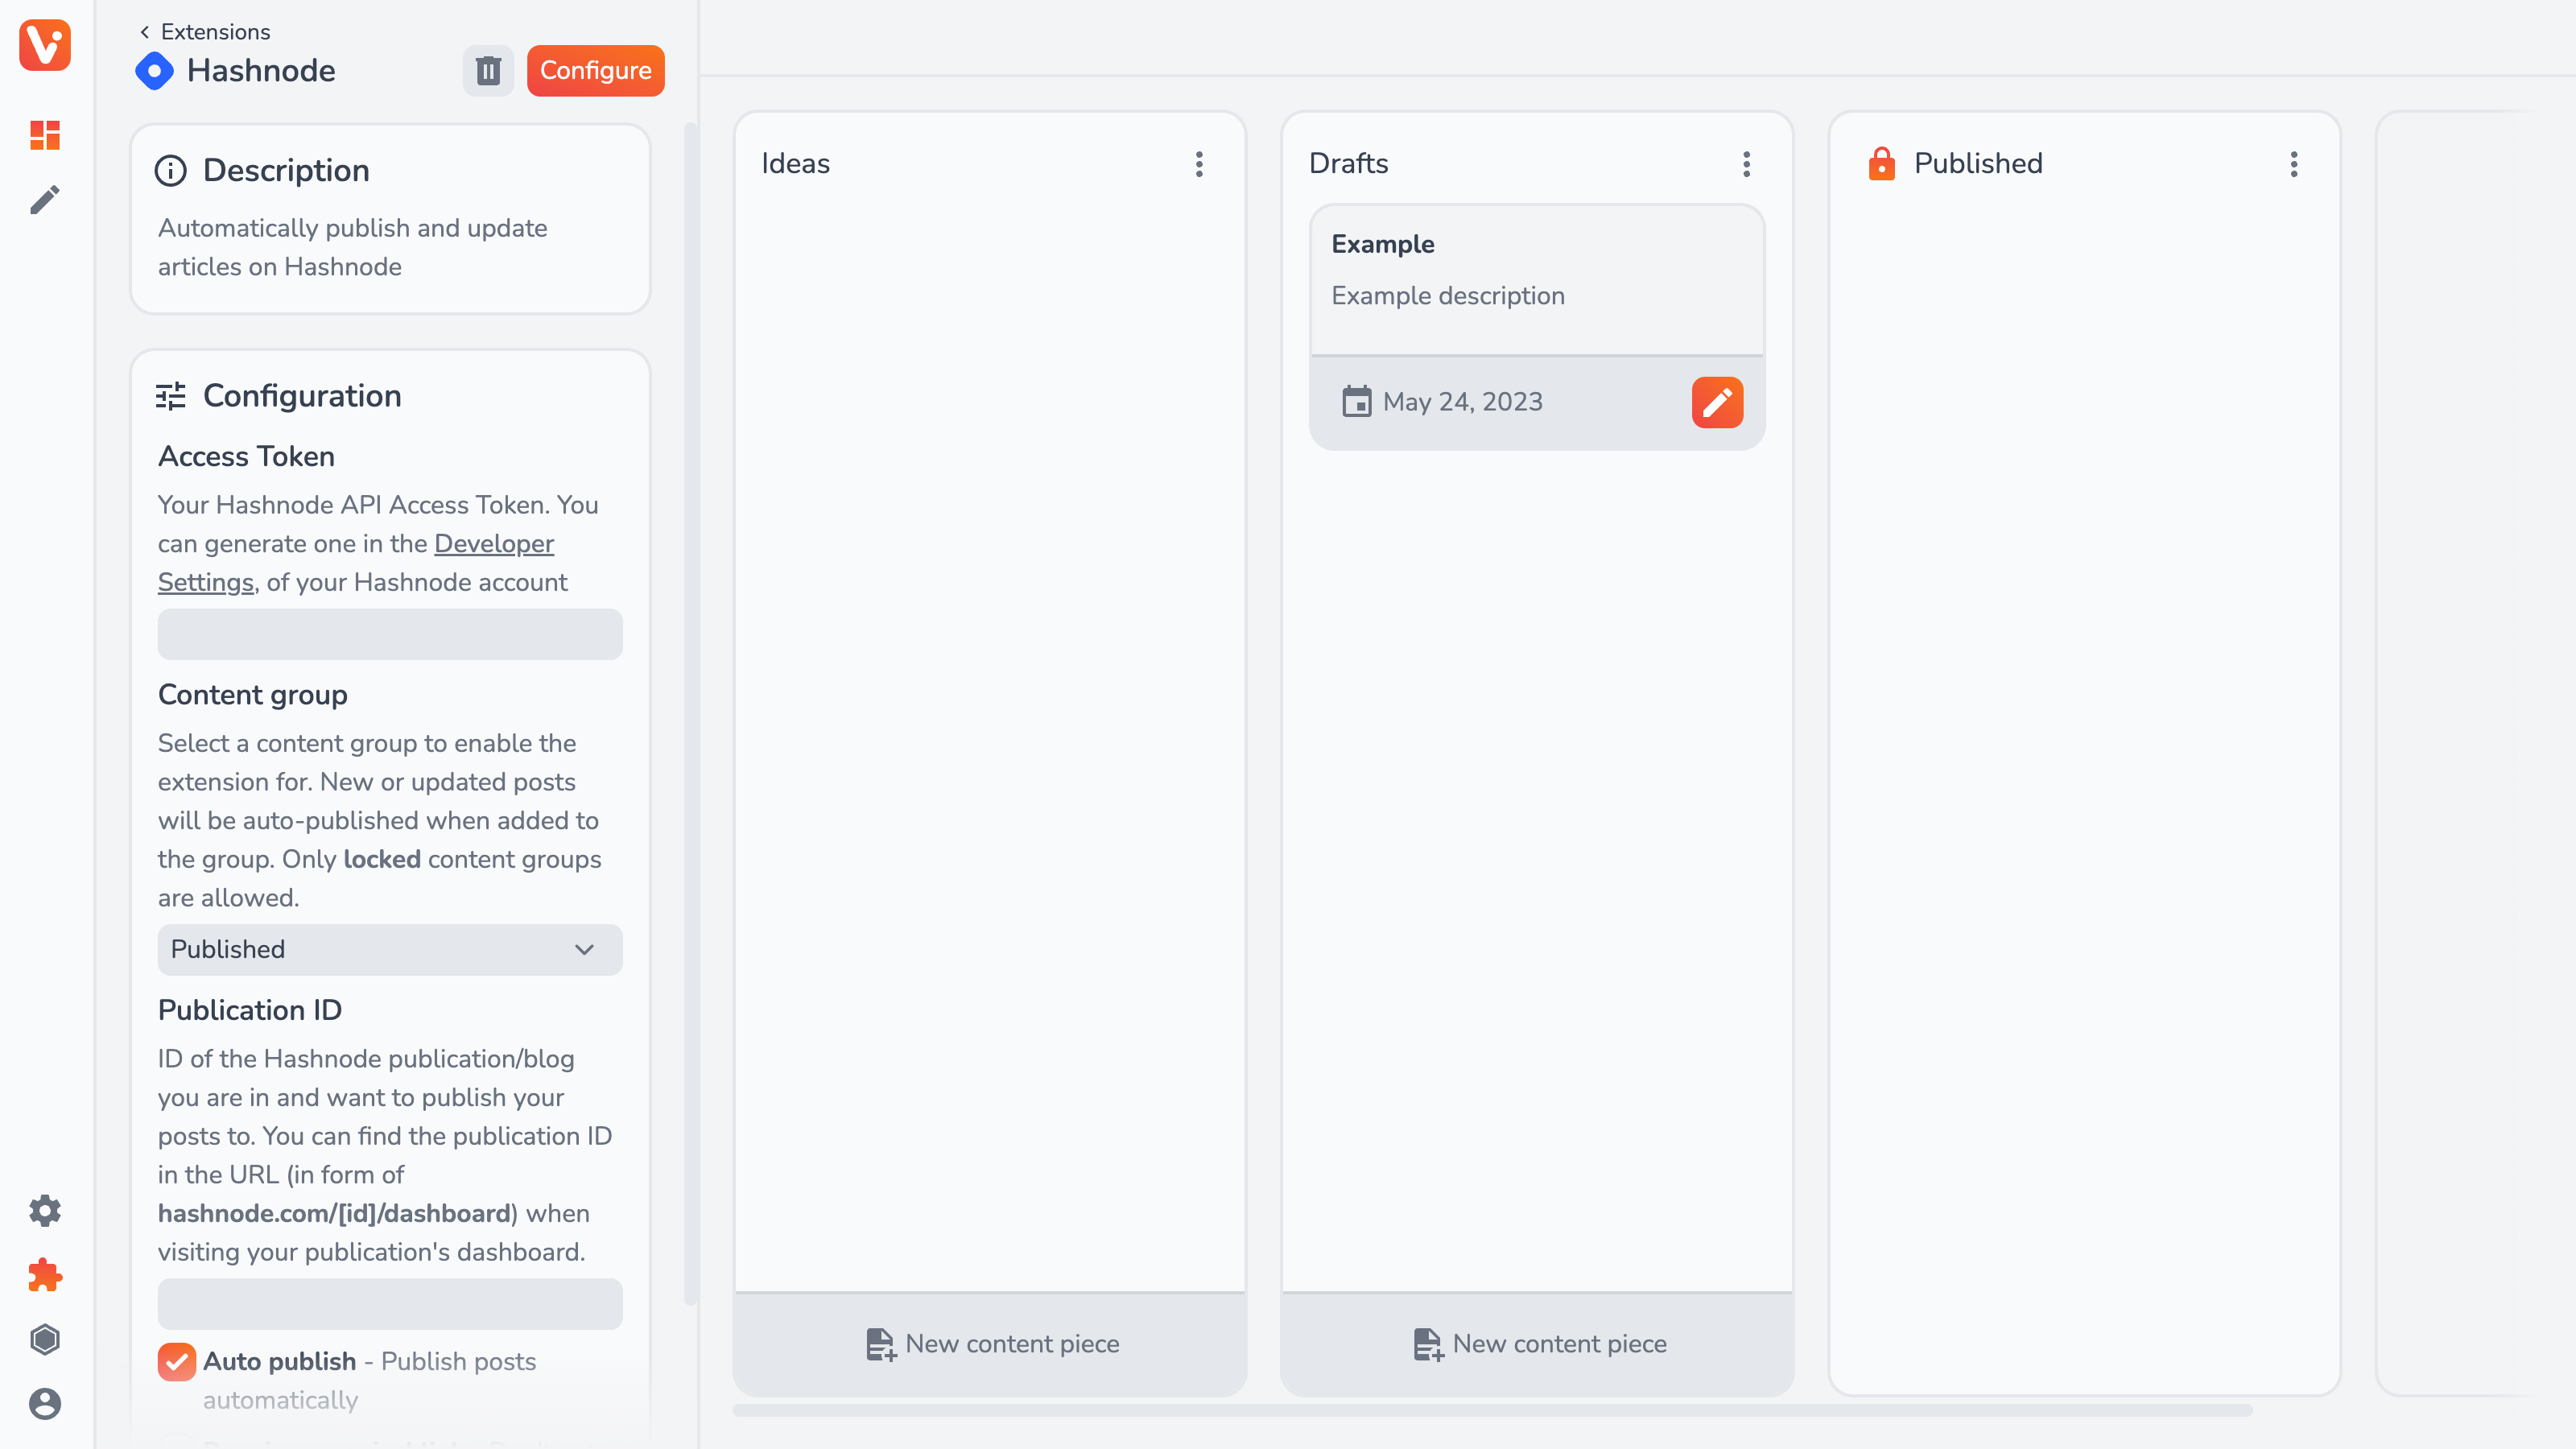Click the hexagon icon in sidebar
The height and width of the screenshot is (1449, 2576).
45,1339
